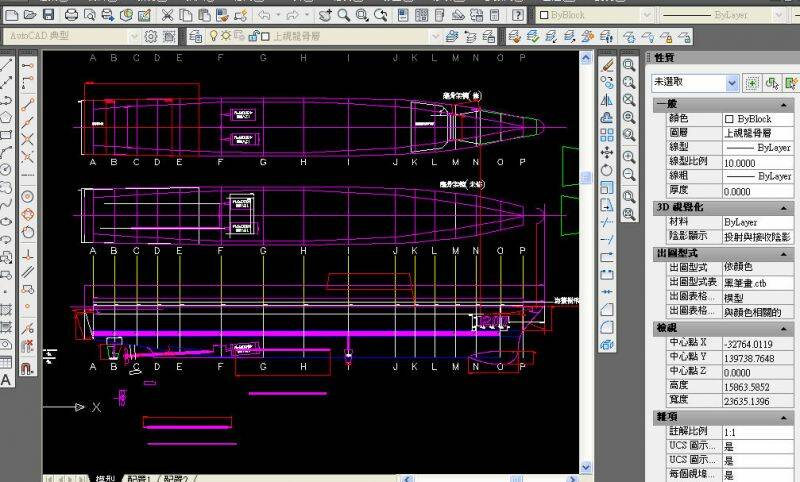Select the Rotate tool in Modify toolbar
Image resolution: width=800 pixels, height=482 pixels.
[607, 170]
